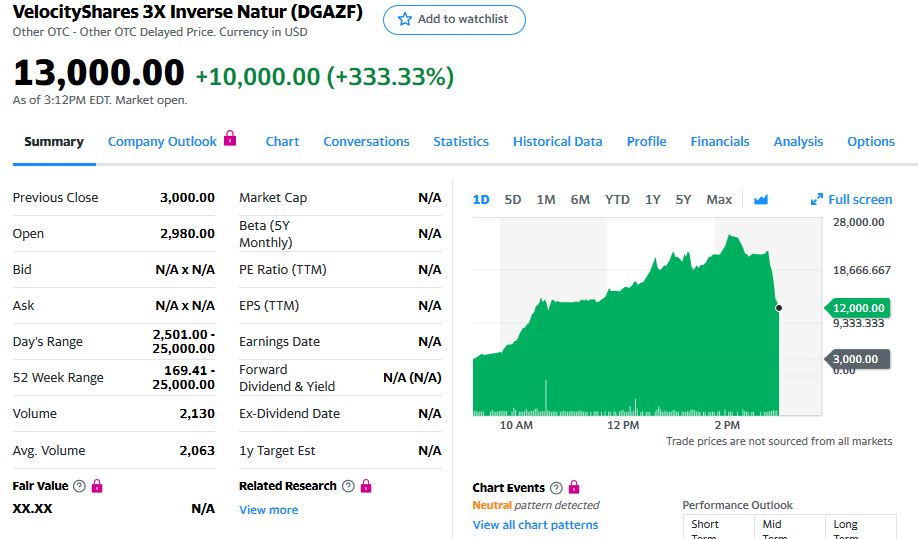Click the gray 3,000.00 previous close label
Viewport: 918px width, 539px height.
pos(858,359)
